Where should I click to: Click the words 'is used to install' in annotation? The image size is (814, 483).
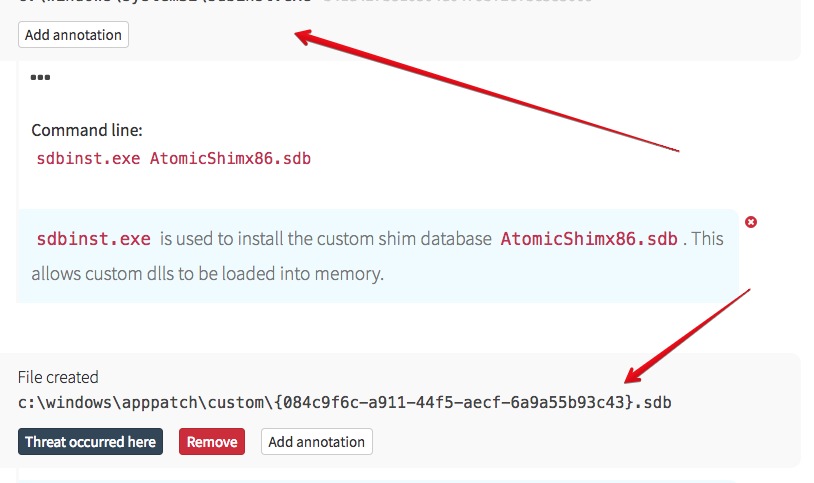click(x=229, y=239)
